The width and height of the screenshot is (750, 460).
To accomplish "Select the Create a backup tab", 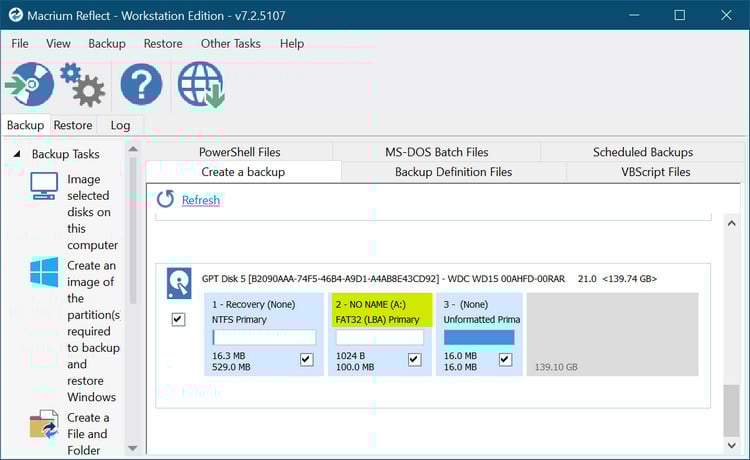I will point(243,172).
